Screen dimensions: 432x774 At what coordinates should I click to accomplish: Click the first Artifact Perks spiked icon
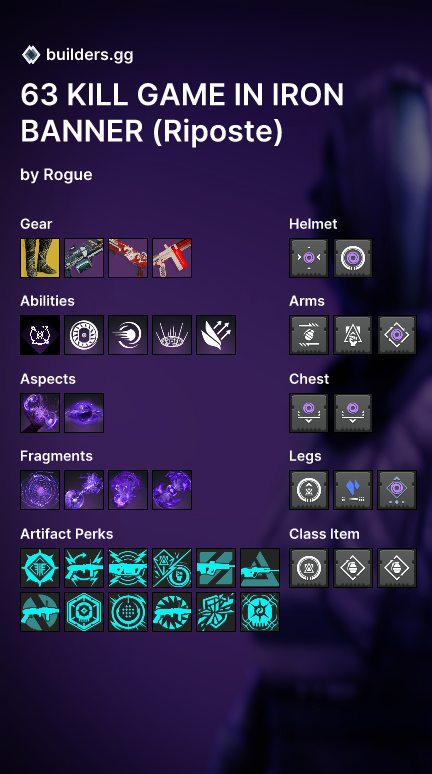[x=40, y=568]
